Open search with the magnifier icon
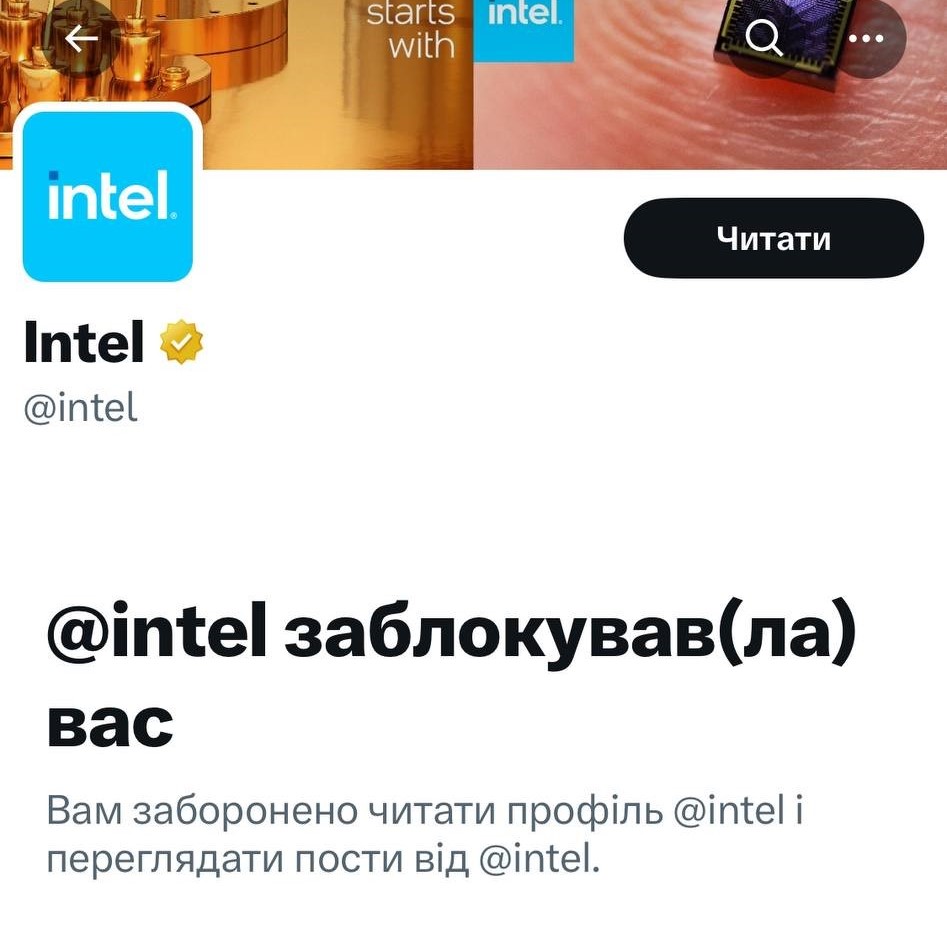The width and height of the screenshot is (947, 926). 763,37
